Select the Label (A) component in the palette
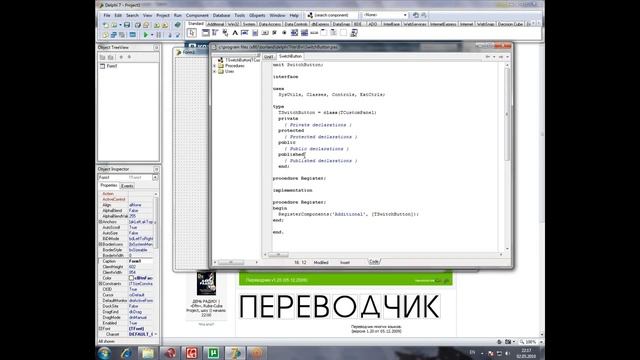 (235, 33)
